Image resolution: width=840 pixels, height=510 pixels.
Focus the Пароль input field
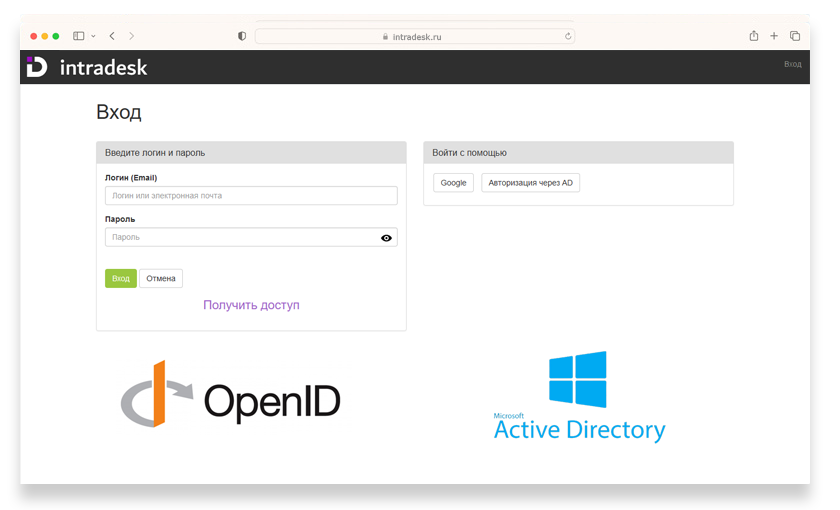tap(251, 237)
